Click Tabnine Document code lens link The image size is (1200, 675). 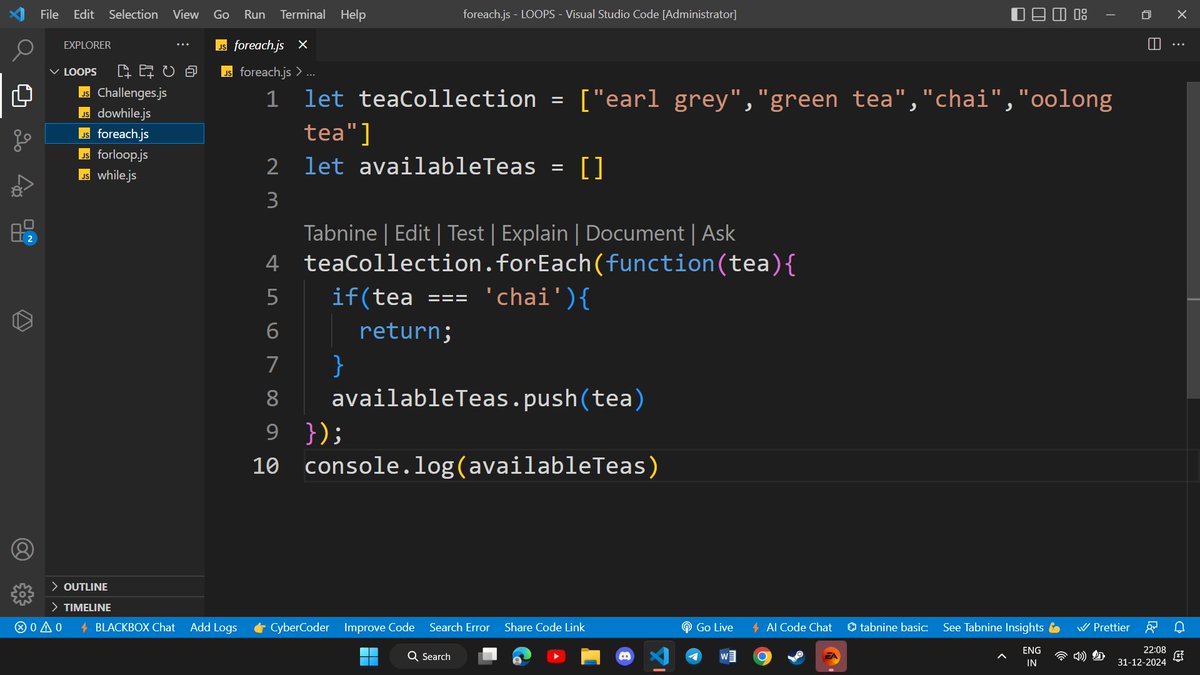pyautogui.click(x=635, y=233)
